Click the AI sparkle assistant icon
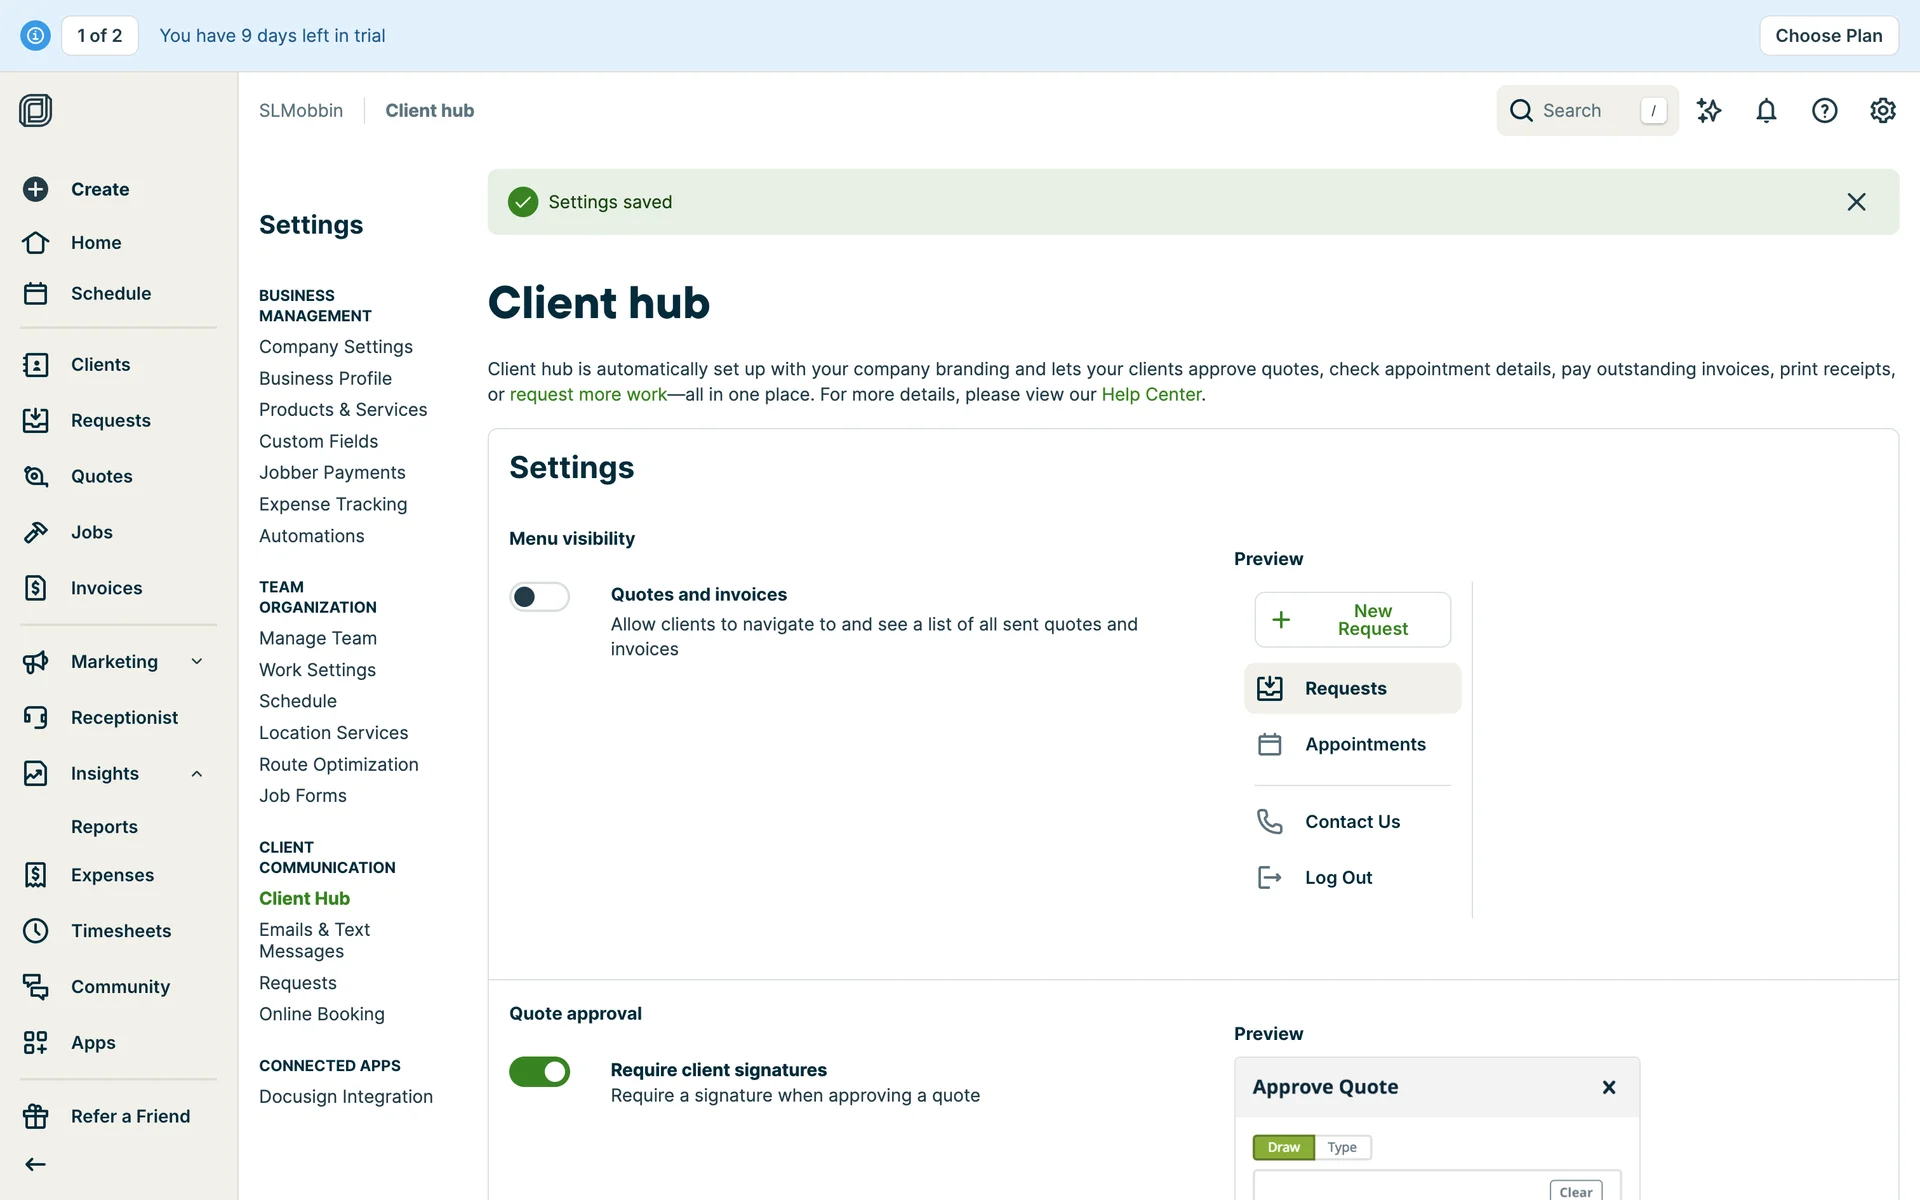The image size is (1920, 1200). point(1708,111)
